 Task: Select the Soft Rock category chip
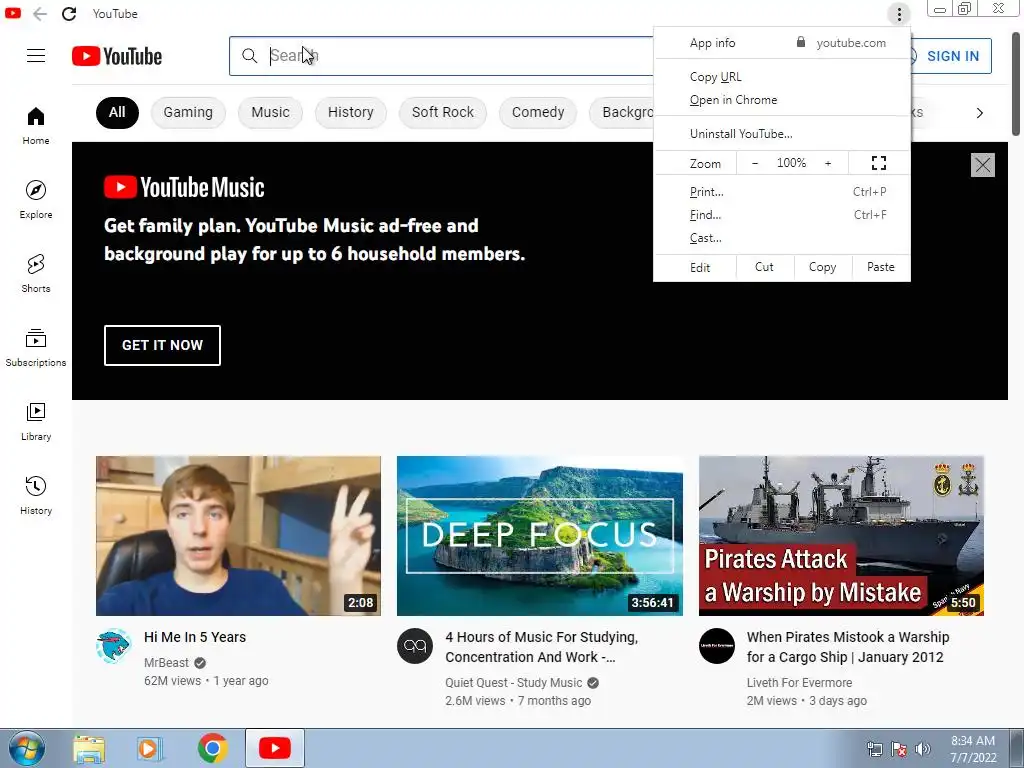click(443, 112)
